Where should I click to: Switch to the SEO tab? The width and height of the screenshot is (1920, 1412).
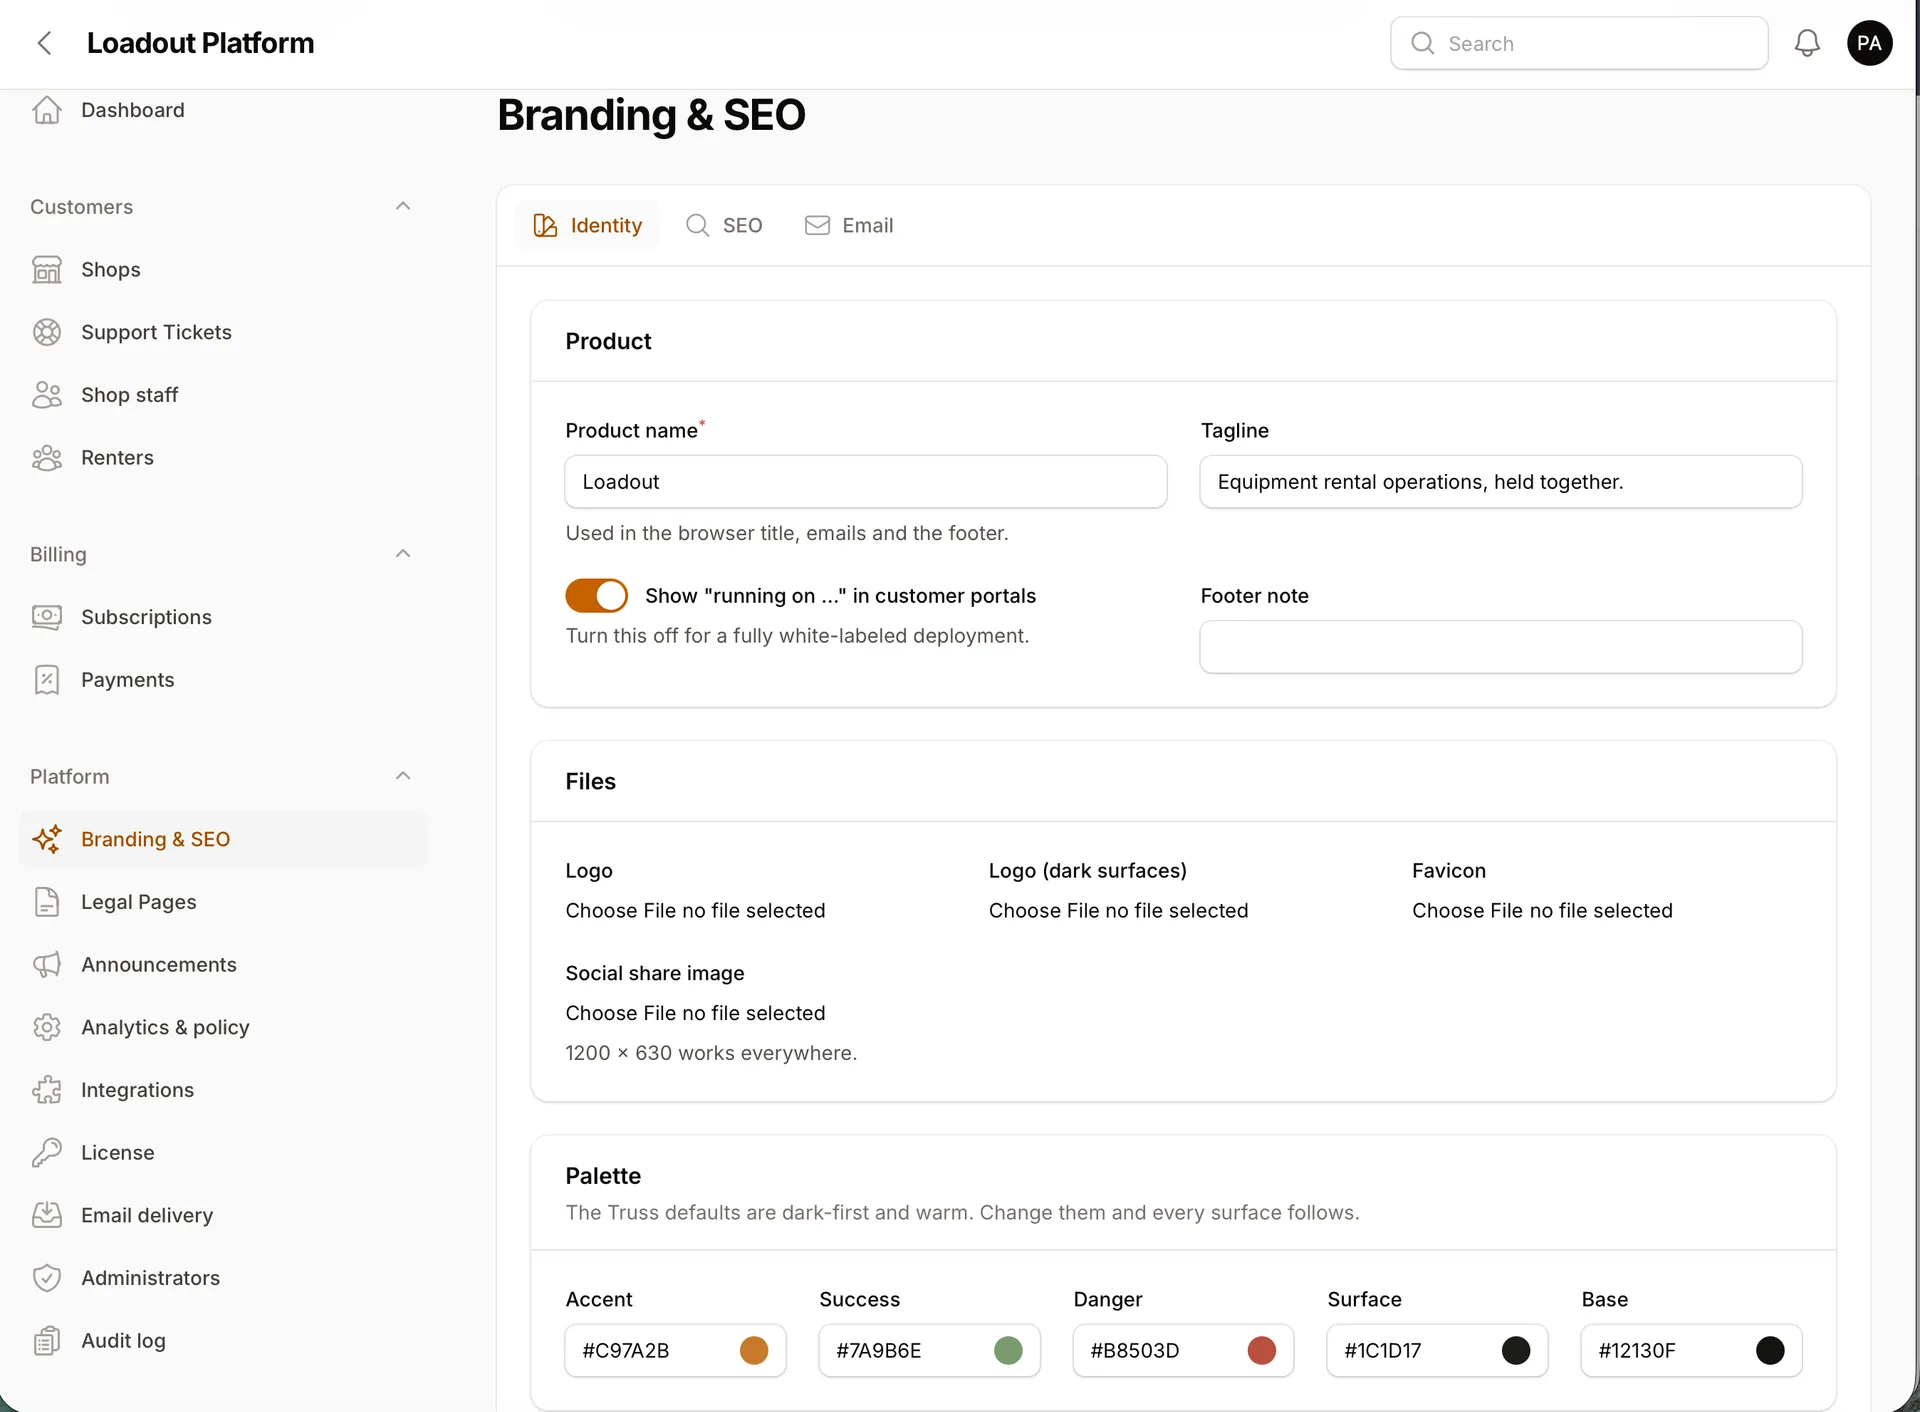(724, 226)
